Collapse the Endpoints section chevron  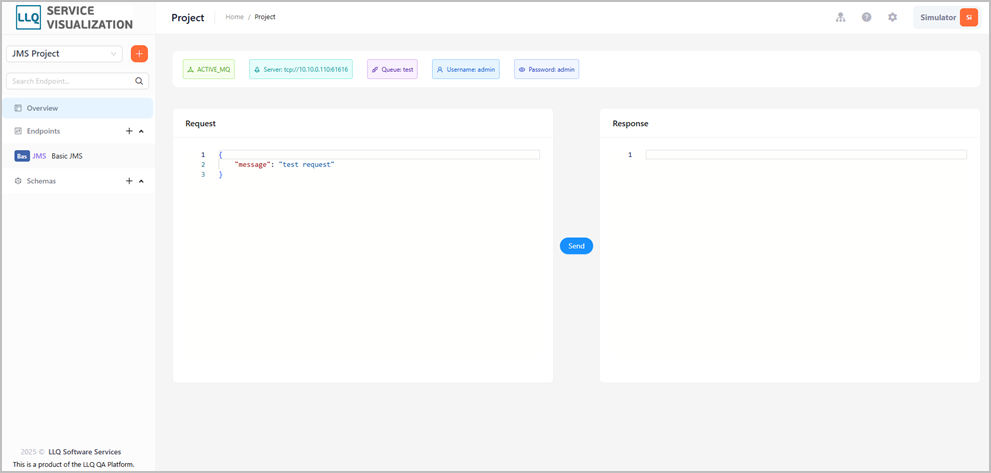(141, 132)
